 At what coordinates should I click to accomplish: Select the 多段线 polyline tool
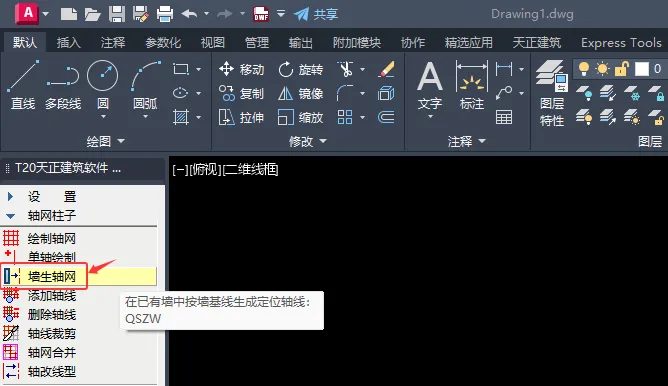click(63, 85)
